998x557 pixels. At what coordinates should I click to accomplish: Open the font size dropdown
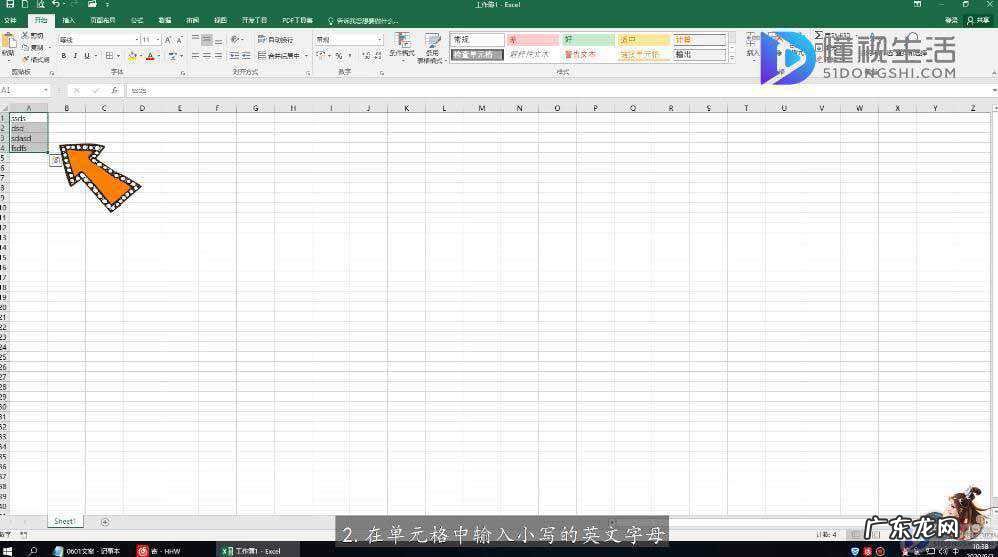[158, 40]
